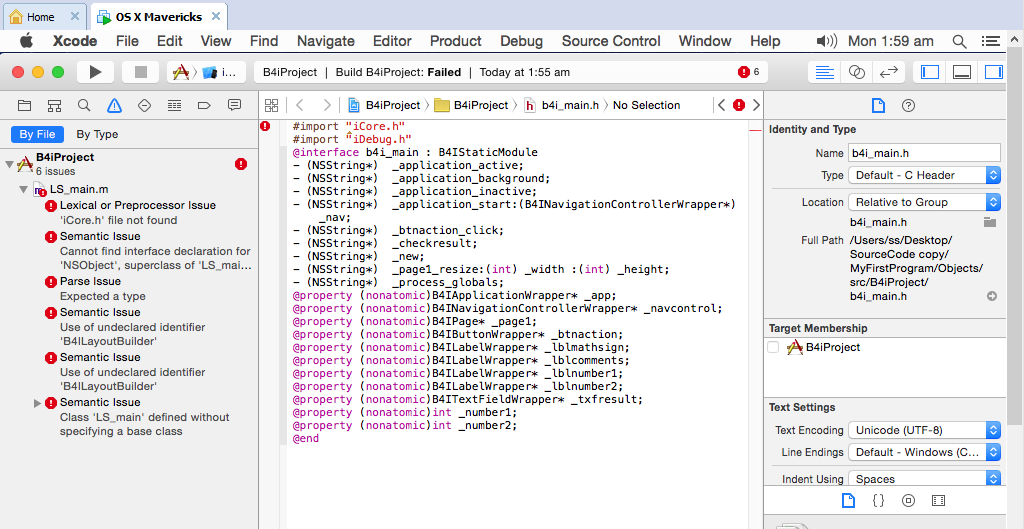Click the gutter error marker on line one
1024x529 pixels.
(265, 126)
